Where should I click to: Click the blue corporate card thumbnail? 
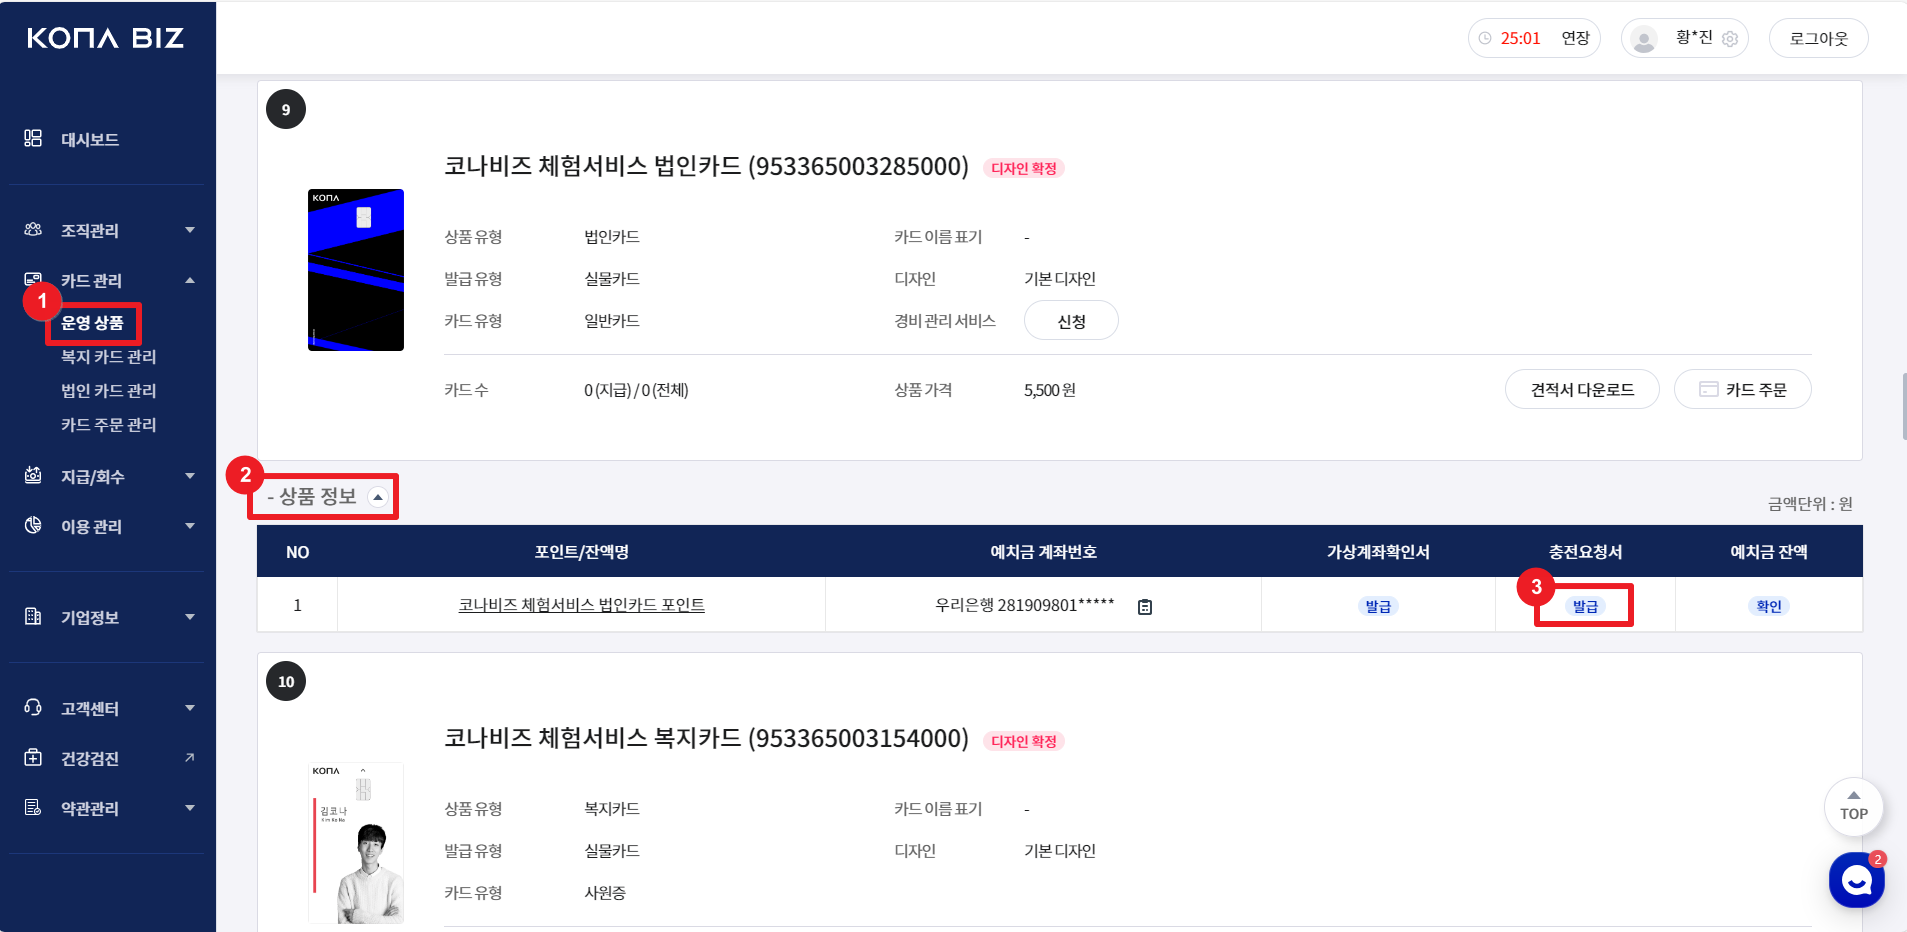(x=356, y=270)
